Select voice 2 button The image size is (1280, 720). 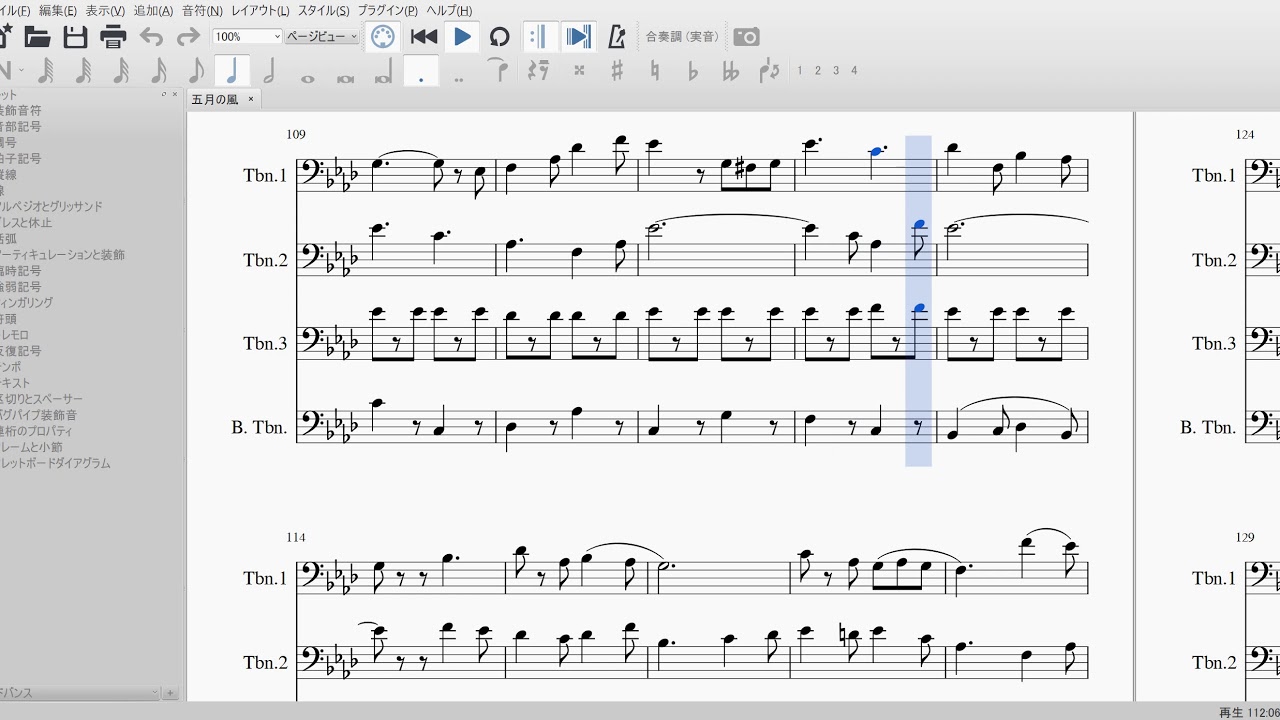tap(817, 71)
